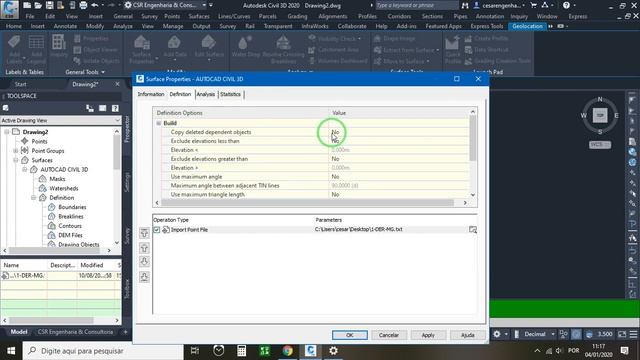Switch to the Start drawing tab
This screenshot has height=360, width=640.
click(x=20, y=84)
